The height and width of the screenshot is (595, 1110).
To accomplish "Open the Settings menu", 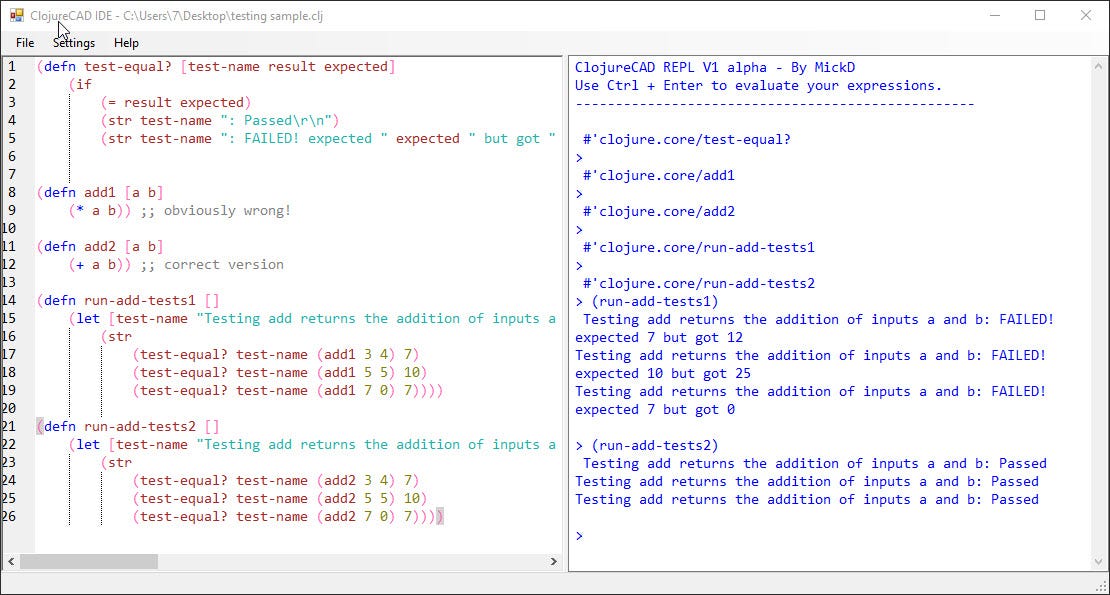I will tap(73, 43).
